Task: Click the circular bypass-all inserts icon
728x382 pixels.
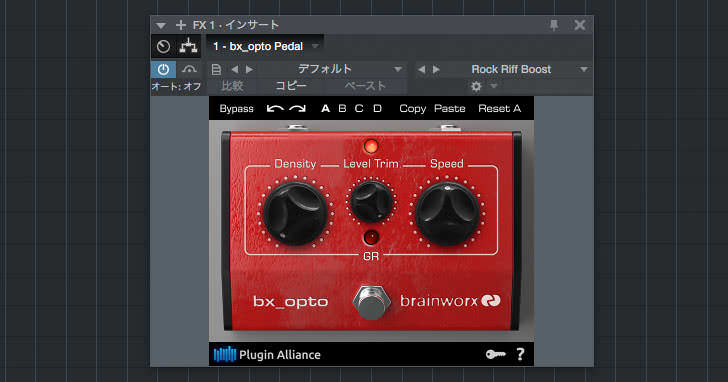Action: point(163,46)
